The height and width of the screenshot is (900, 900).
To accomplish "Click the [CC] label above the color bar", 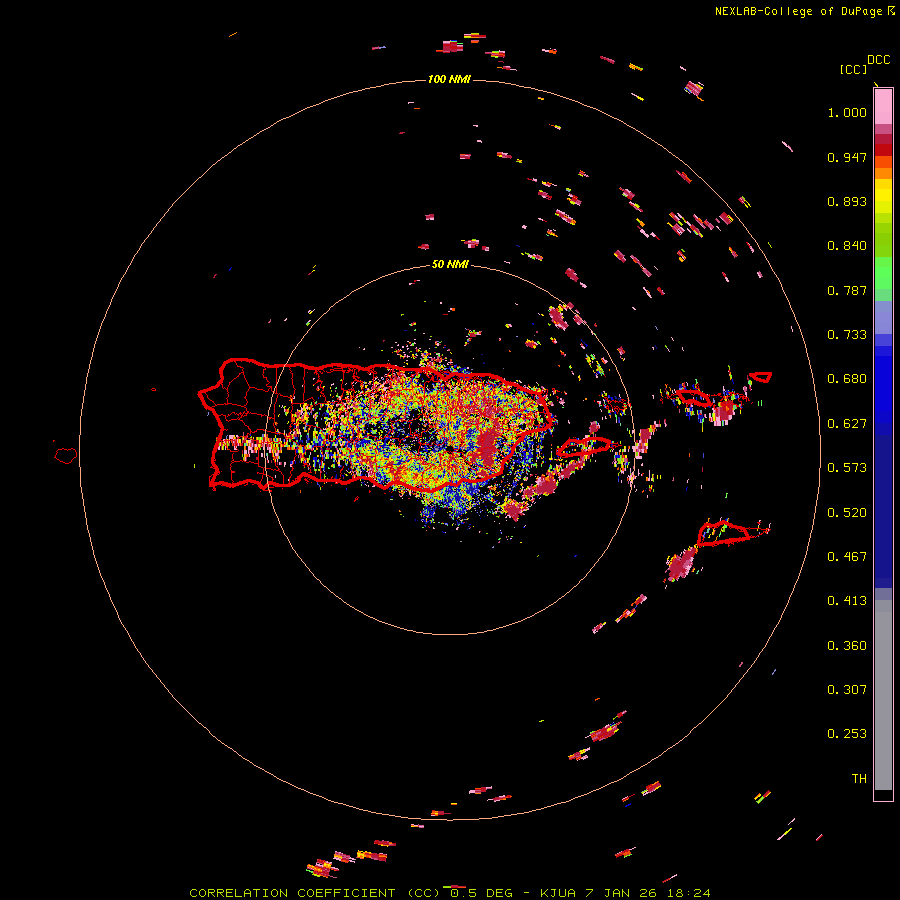I will pyautogui.click(x=853, y=69).
